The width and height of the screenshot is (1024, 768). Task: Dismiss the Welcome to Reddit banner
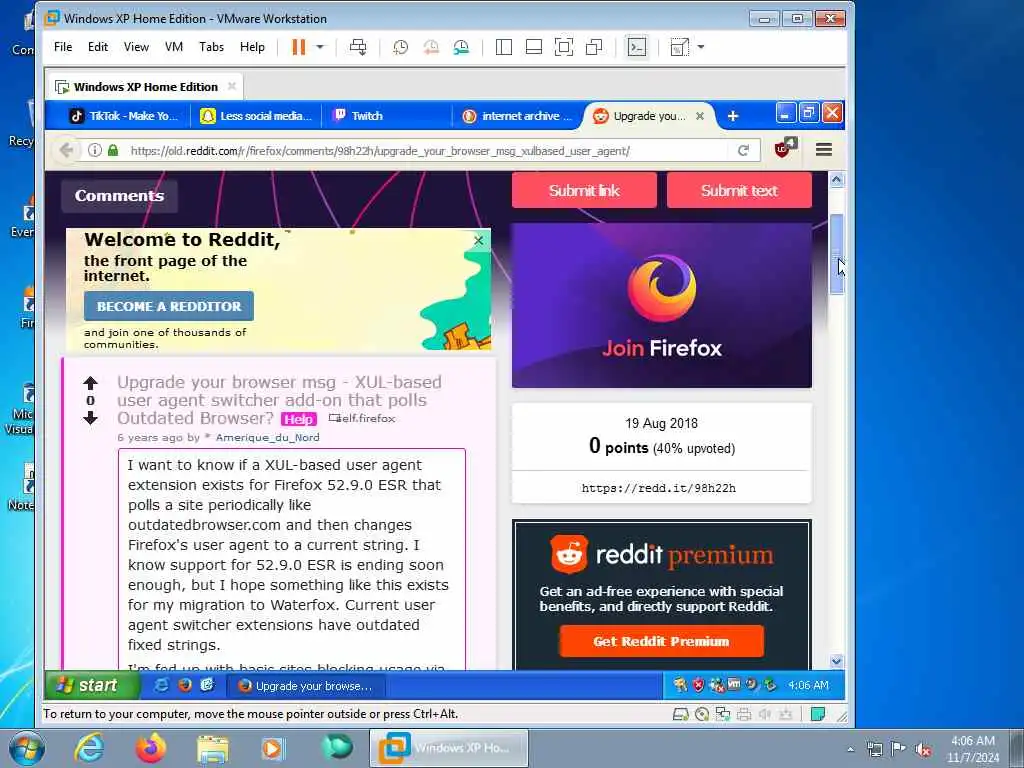tap(479, 240)
